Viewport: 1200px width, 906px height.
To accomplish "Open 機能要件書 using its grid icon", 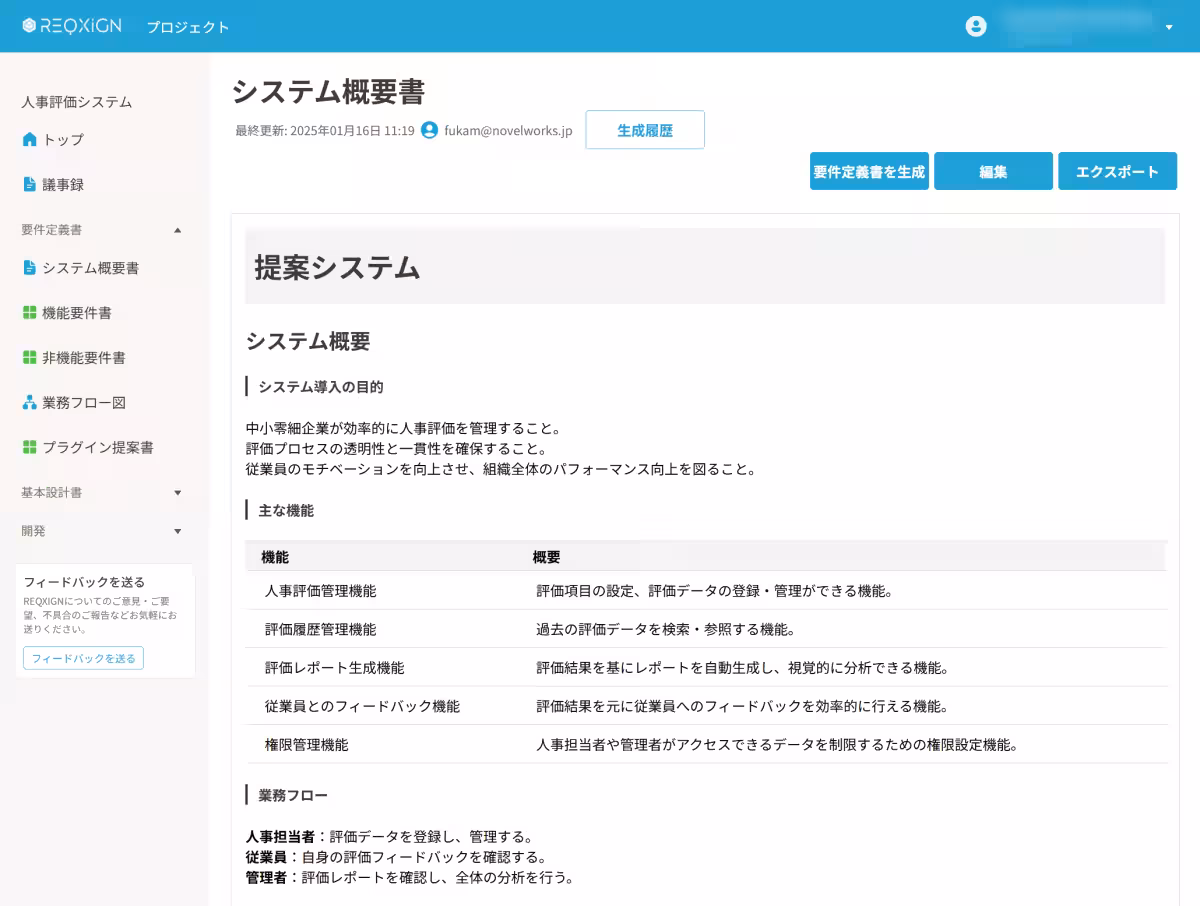I will (x=30, y=312).
